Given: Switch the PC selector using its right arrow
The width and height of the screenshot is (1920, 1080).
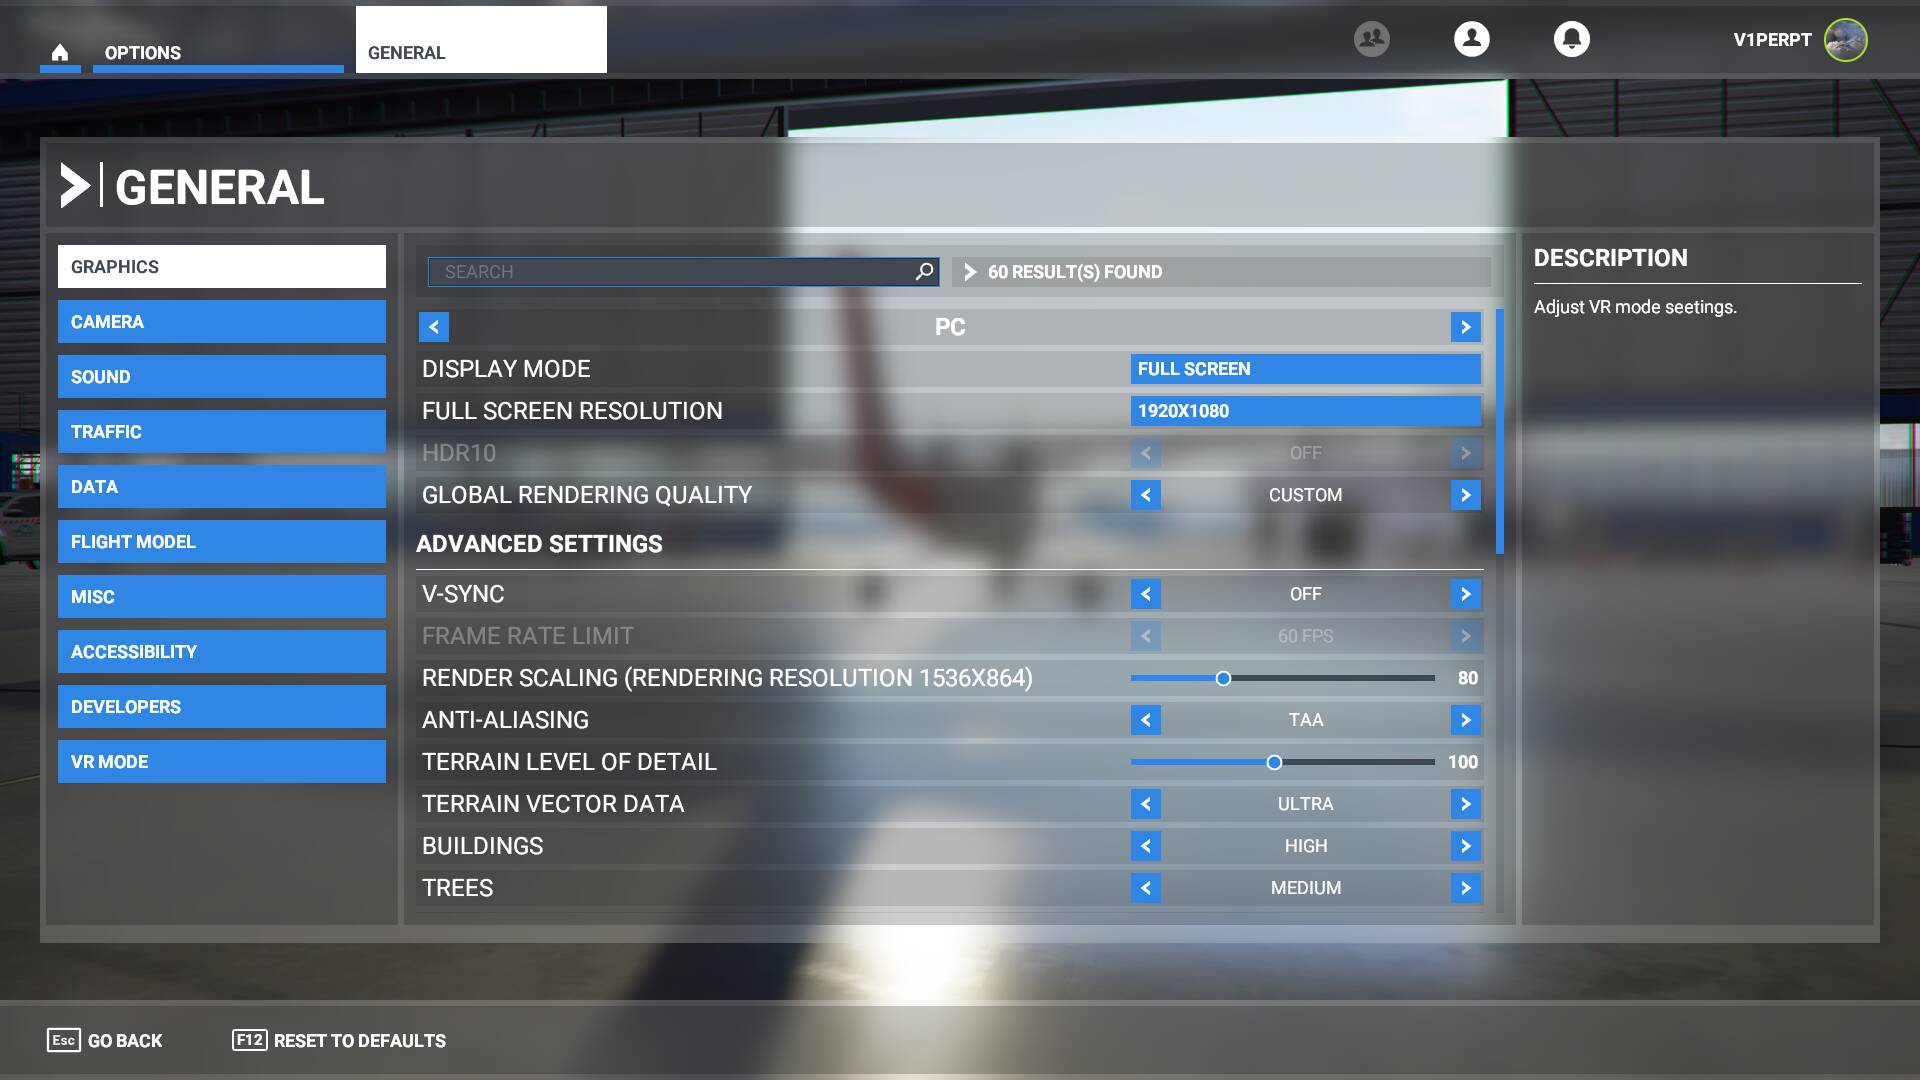Looking at the screenshot, I should (1465, 327).
